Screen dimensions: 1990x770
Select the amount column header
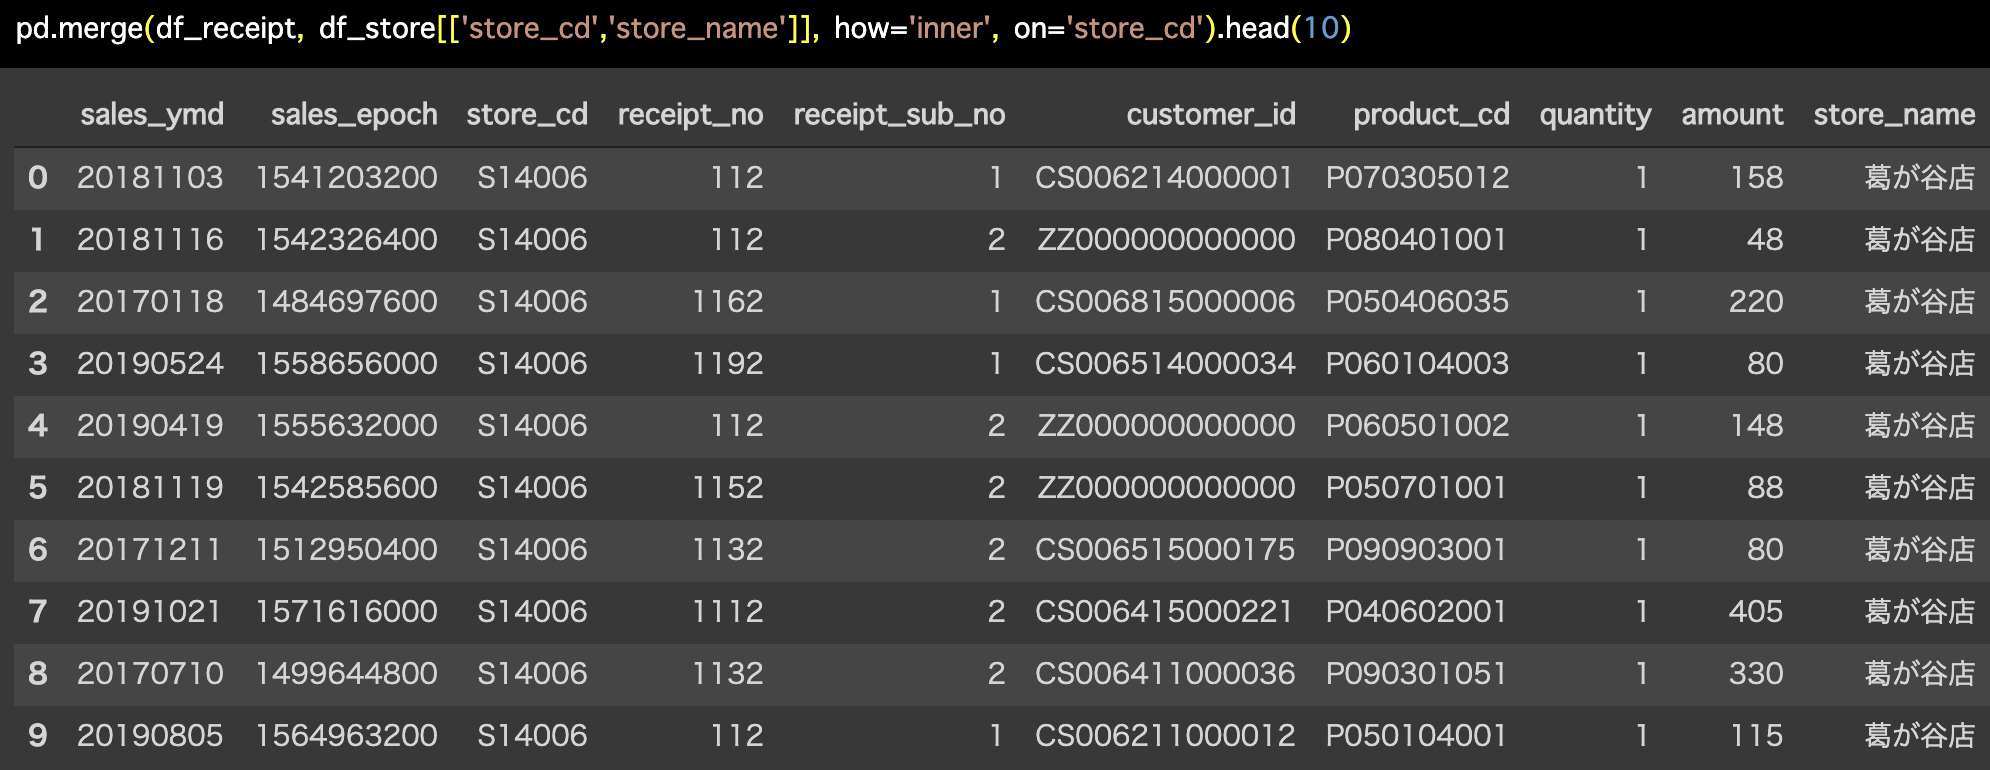(x=1732, y=115)
